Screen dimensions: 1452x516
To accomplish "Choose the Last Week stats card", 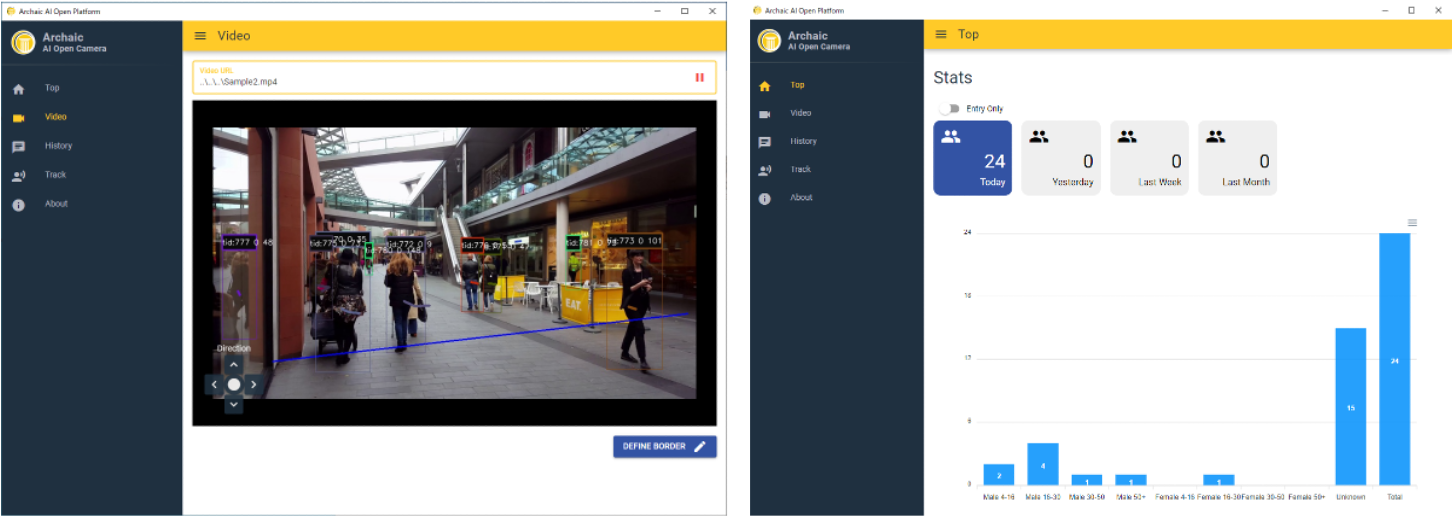I will pyautogui.click(x=1149, y=158).
